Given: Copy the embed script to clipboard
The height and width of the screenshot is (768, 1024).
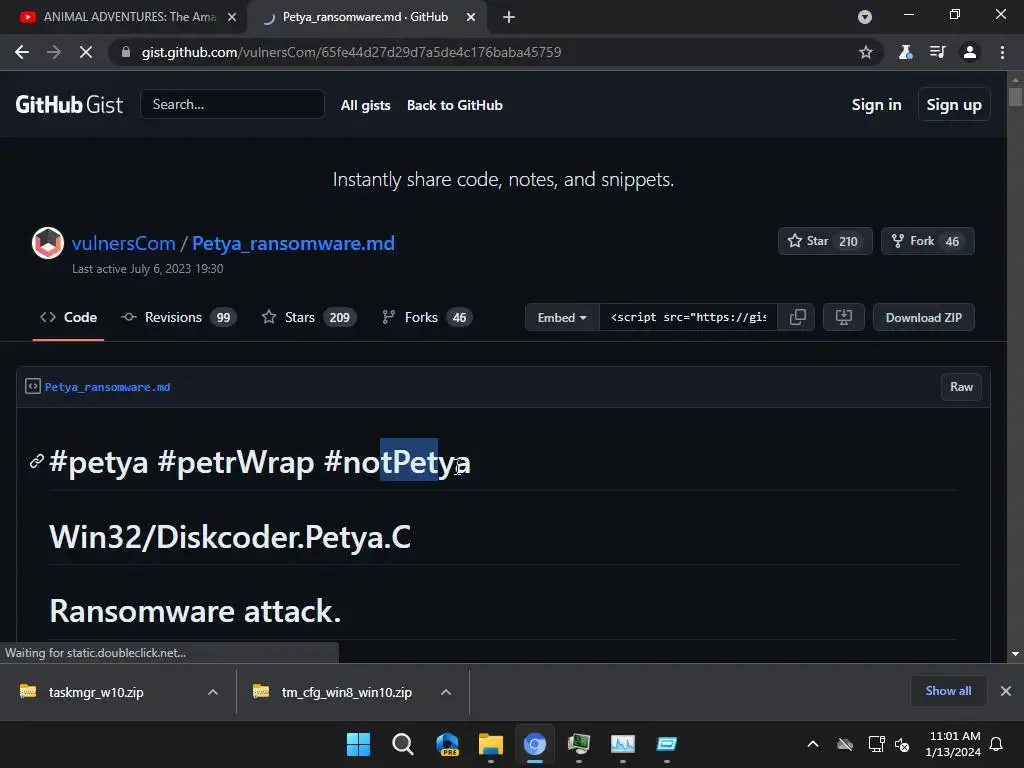Looking at the screenshot, I should 797,317.
